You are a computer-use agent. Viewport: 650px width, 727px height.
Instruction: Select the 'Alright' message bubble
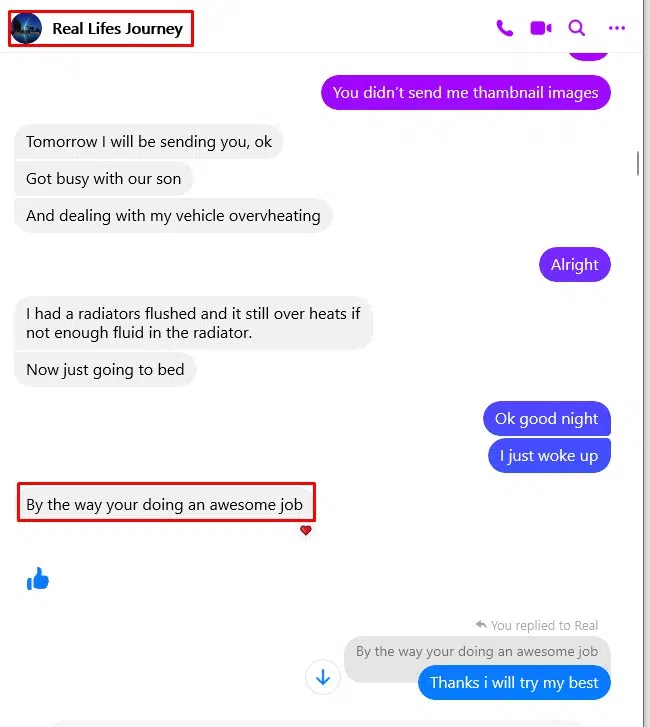(x=574, y=265)
